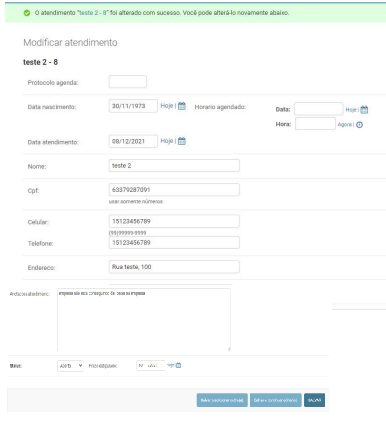Click the Endereco label

tap(41, 268)
